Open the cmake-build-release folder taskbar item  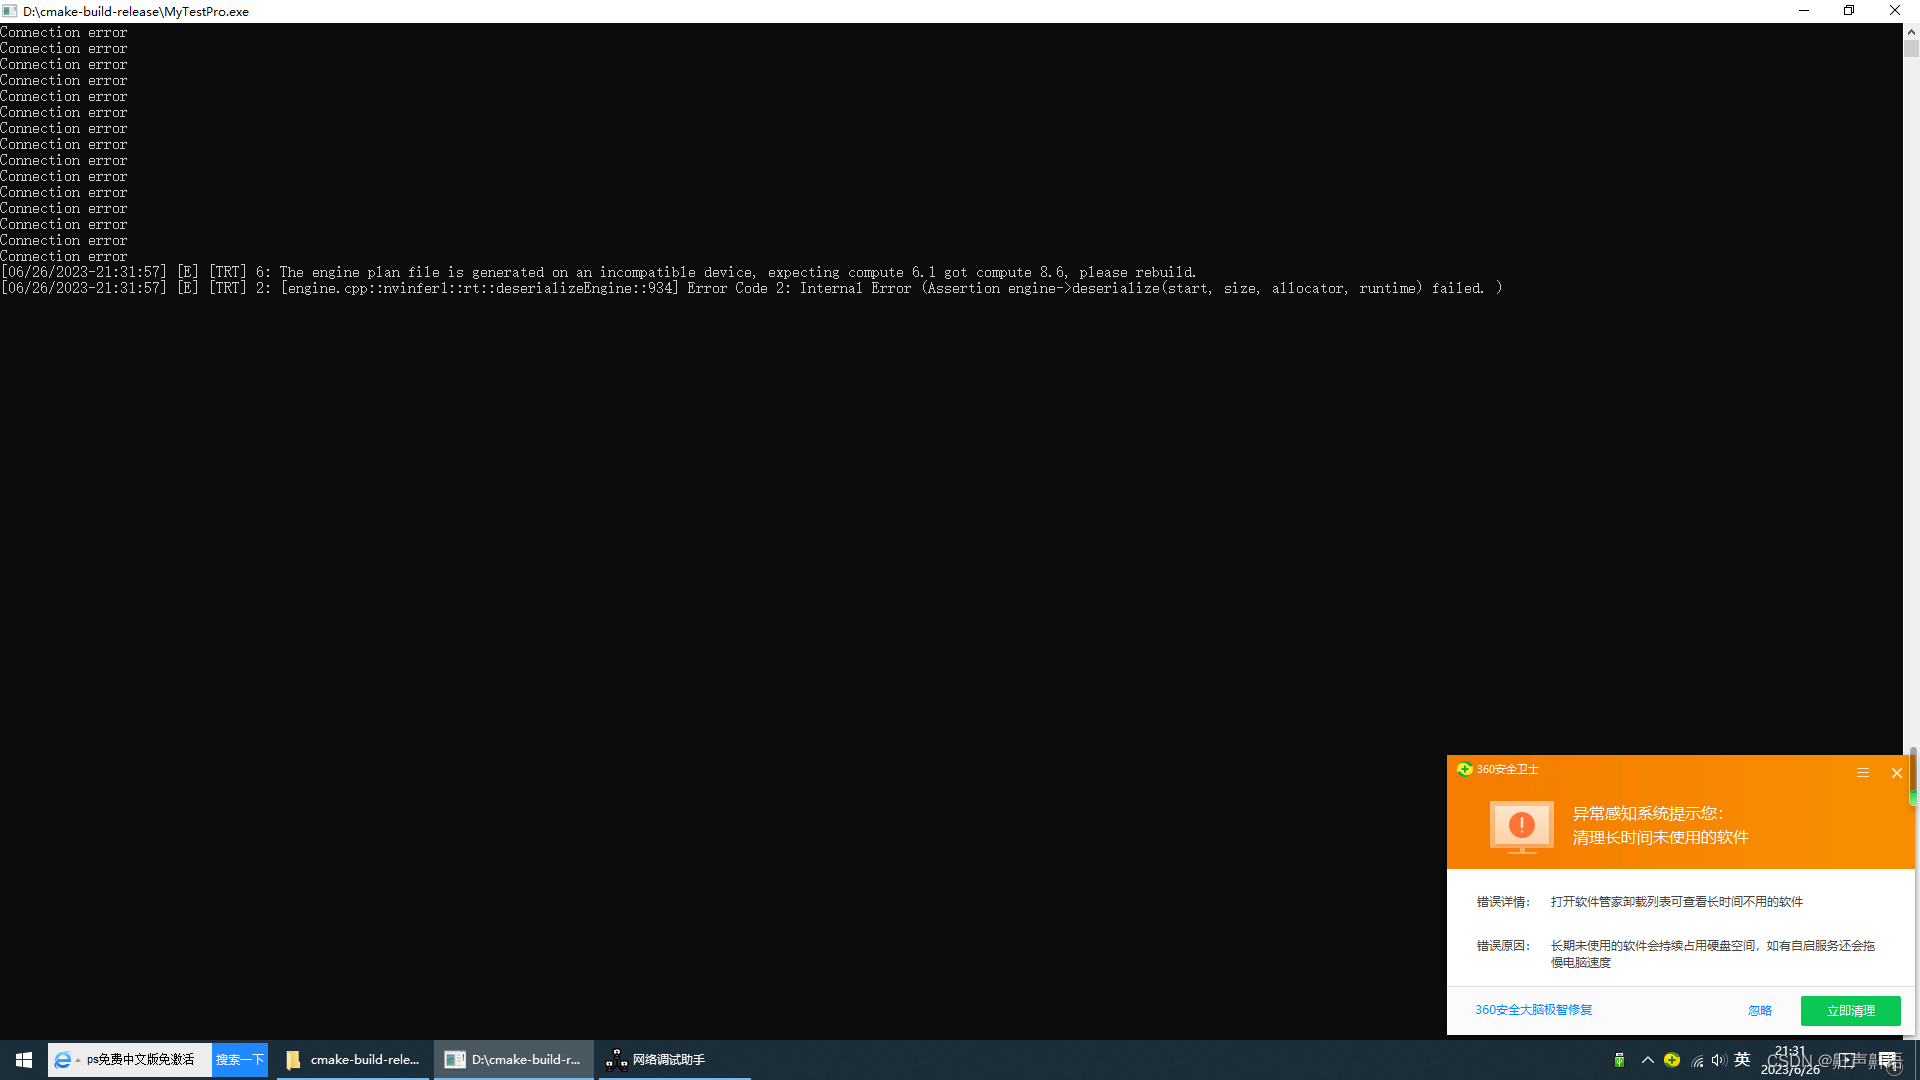pos(354,1059)
